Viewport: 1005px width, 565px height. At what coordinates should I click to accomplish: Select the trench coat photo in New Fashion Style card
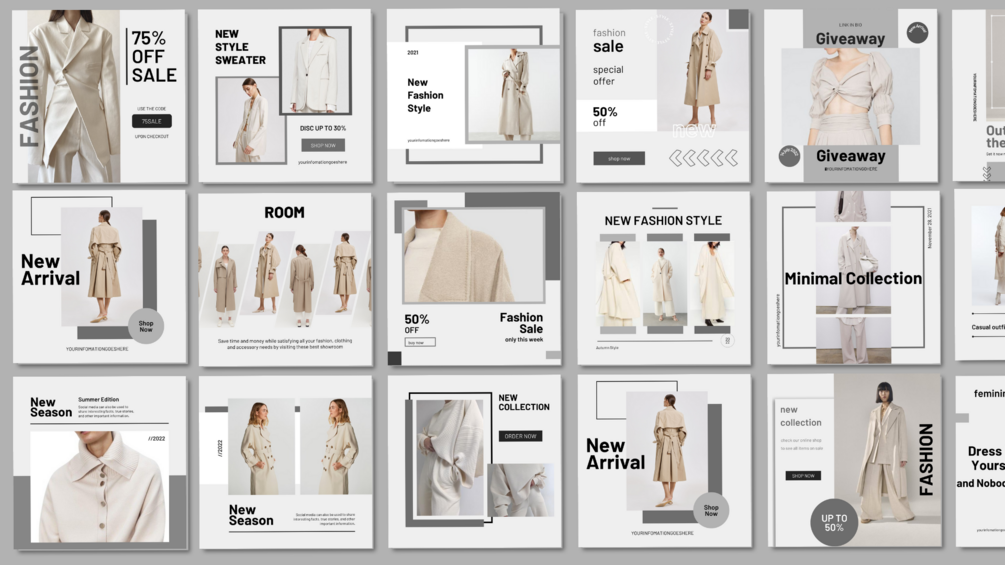(513, 94)
